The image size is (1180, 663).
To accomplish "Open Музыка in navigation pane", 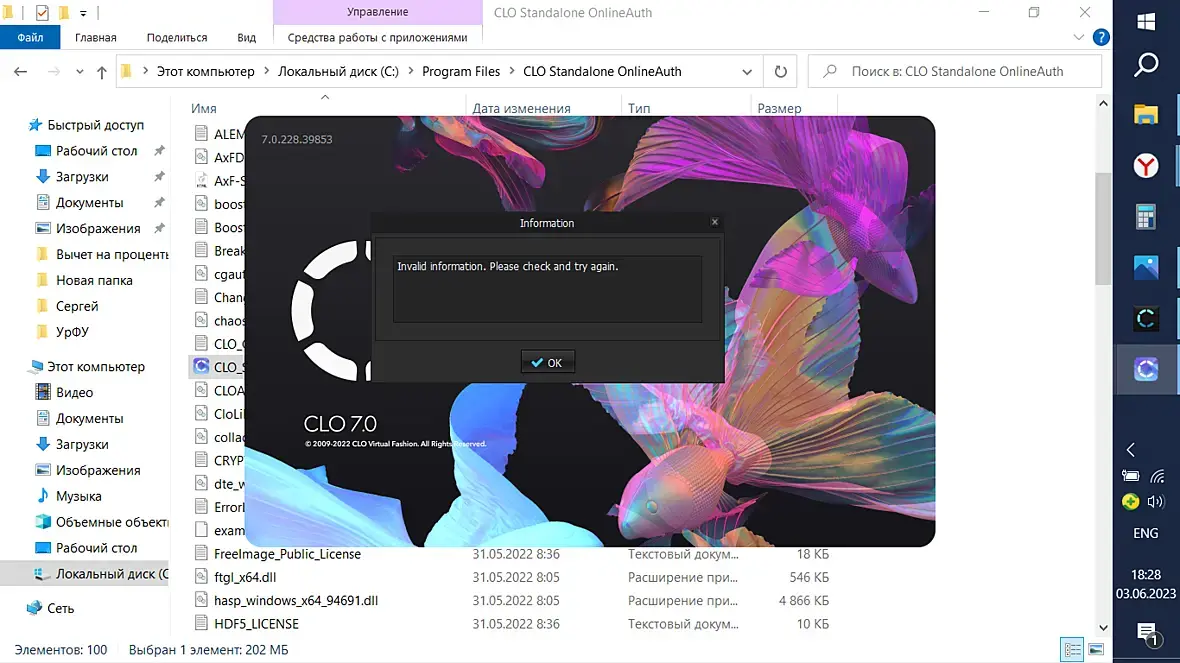I will [x=78, y=496].
